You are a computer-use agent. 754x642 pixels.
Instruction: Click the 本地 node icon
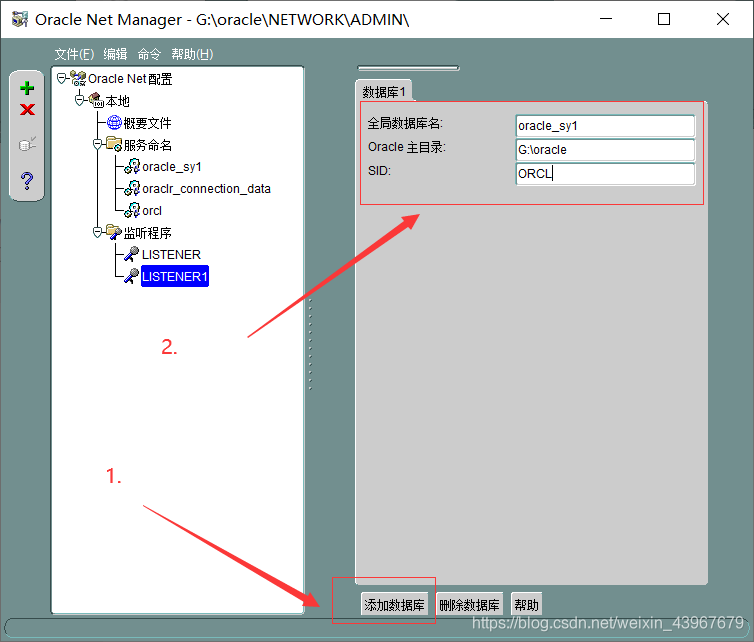coord(96,100)
